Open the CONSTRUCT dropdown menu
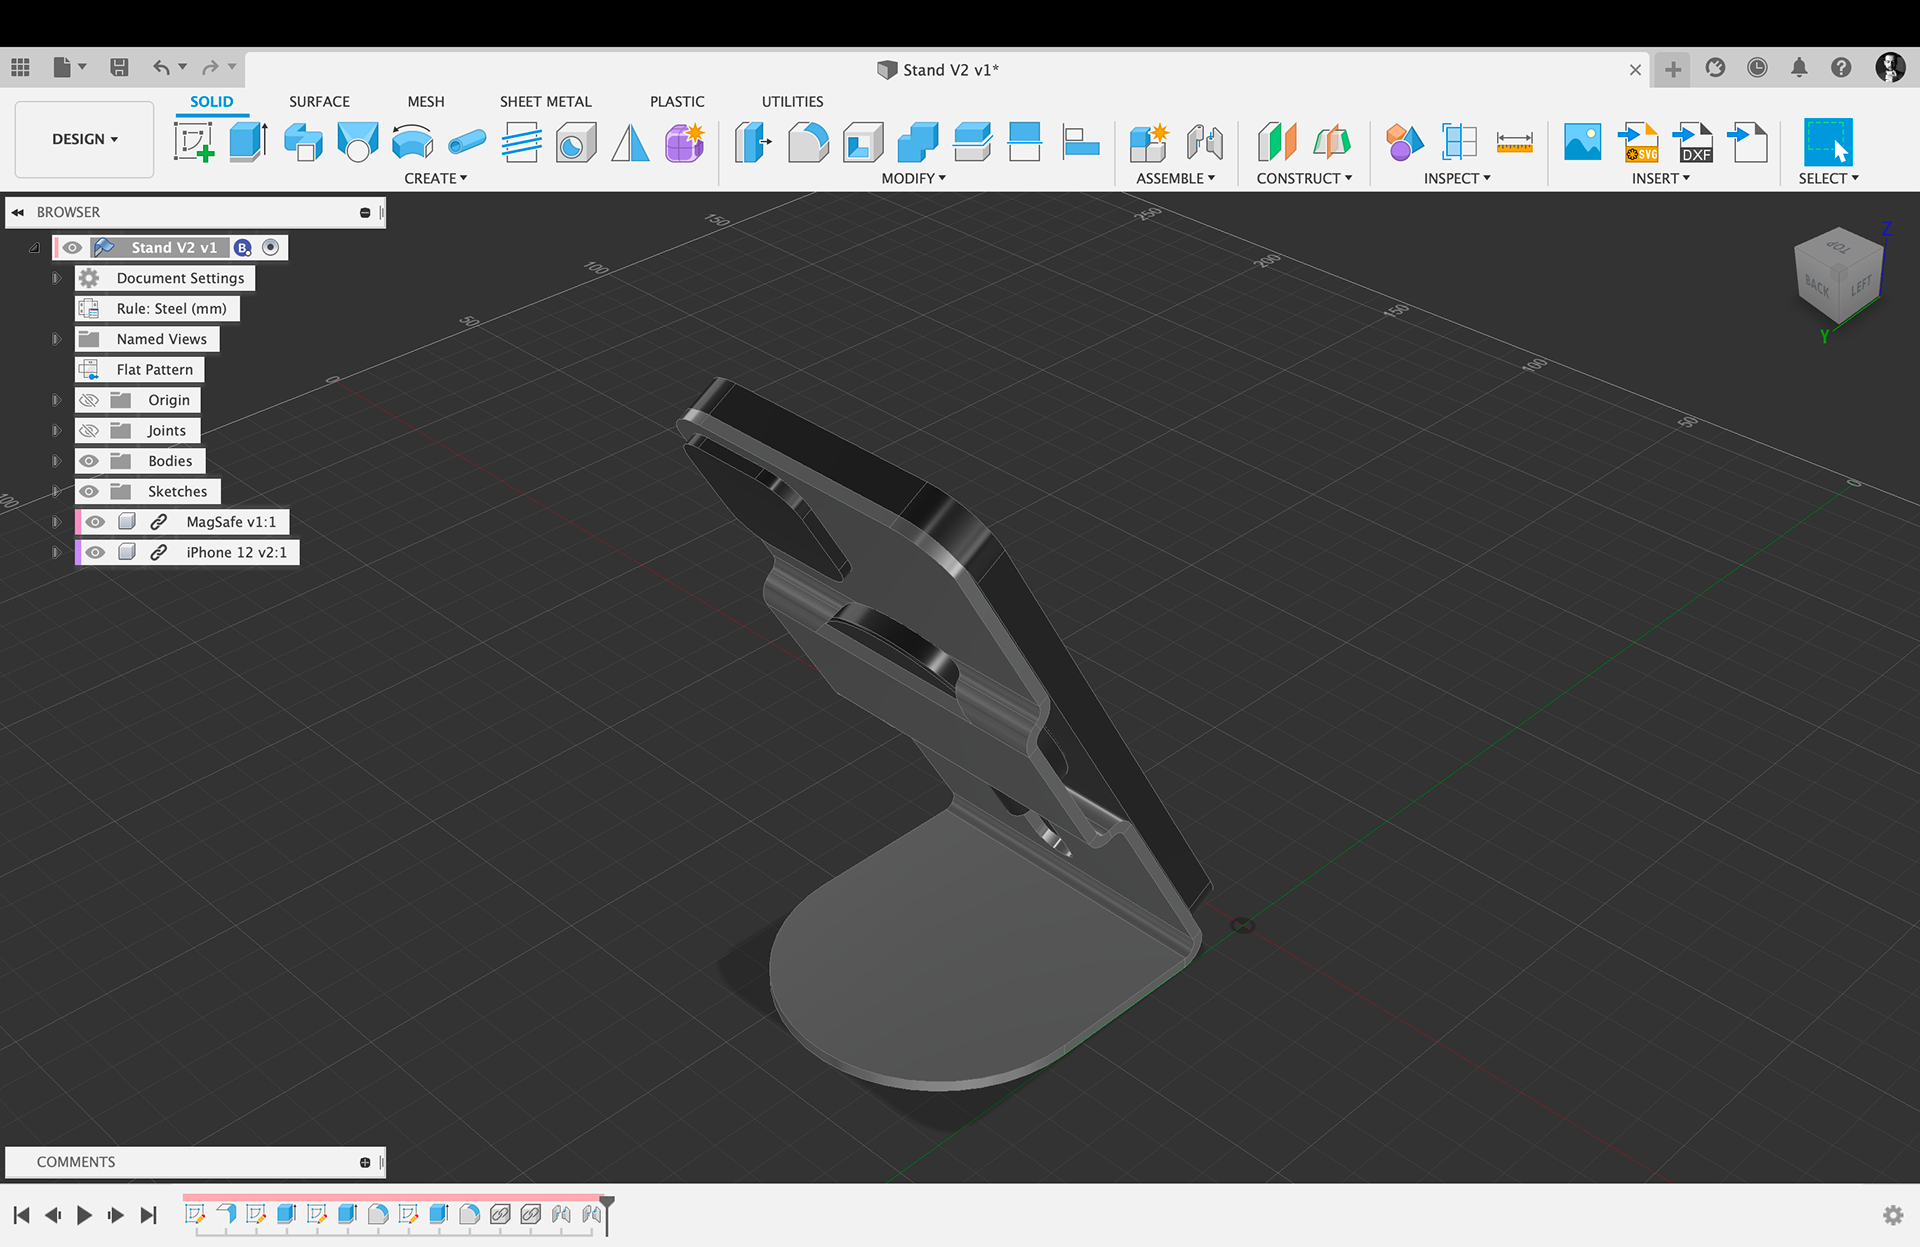This screenshot has height=1247, width=1920. point(1304,178)
